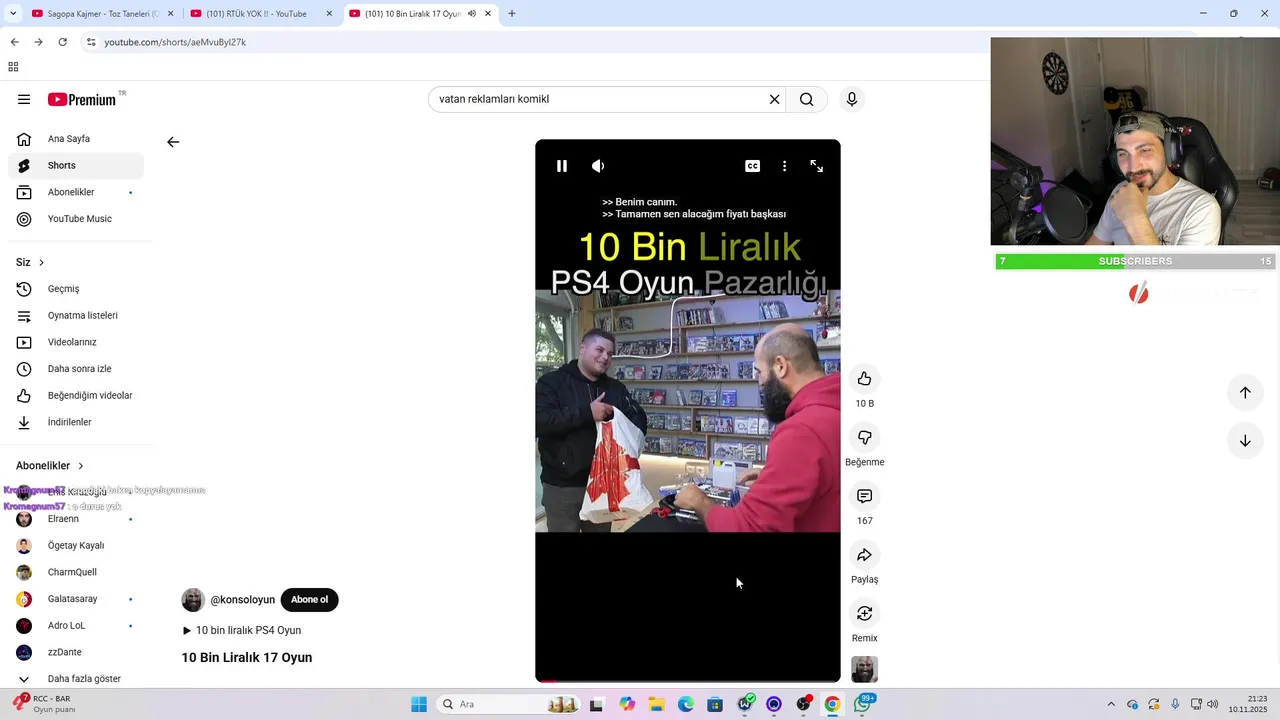Open Oynatma listeleri
1280x720 pixels.
tap(76, 315)
